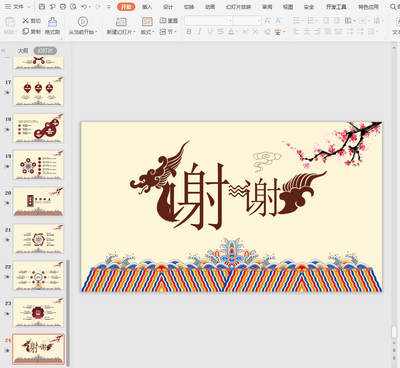The height and width of the screenshot is (368, 400).
Task: Collapse the slide panel with double chevron
Action: point(3,51)
